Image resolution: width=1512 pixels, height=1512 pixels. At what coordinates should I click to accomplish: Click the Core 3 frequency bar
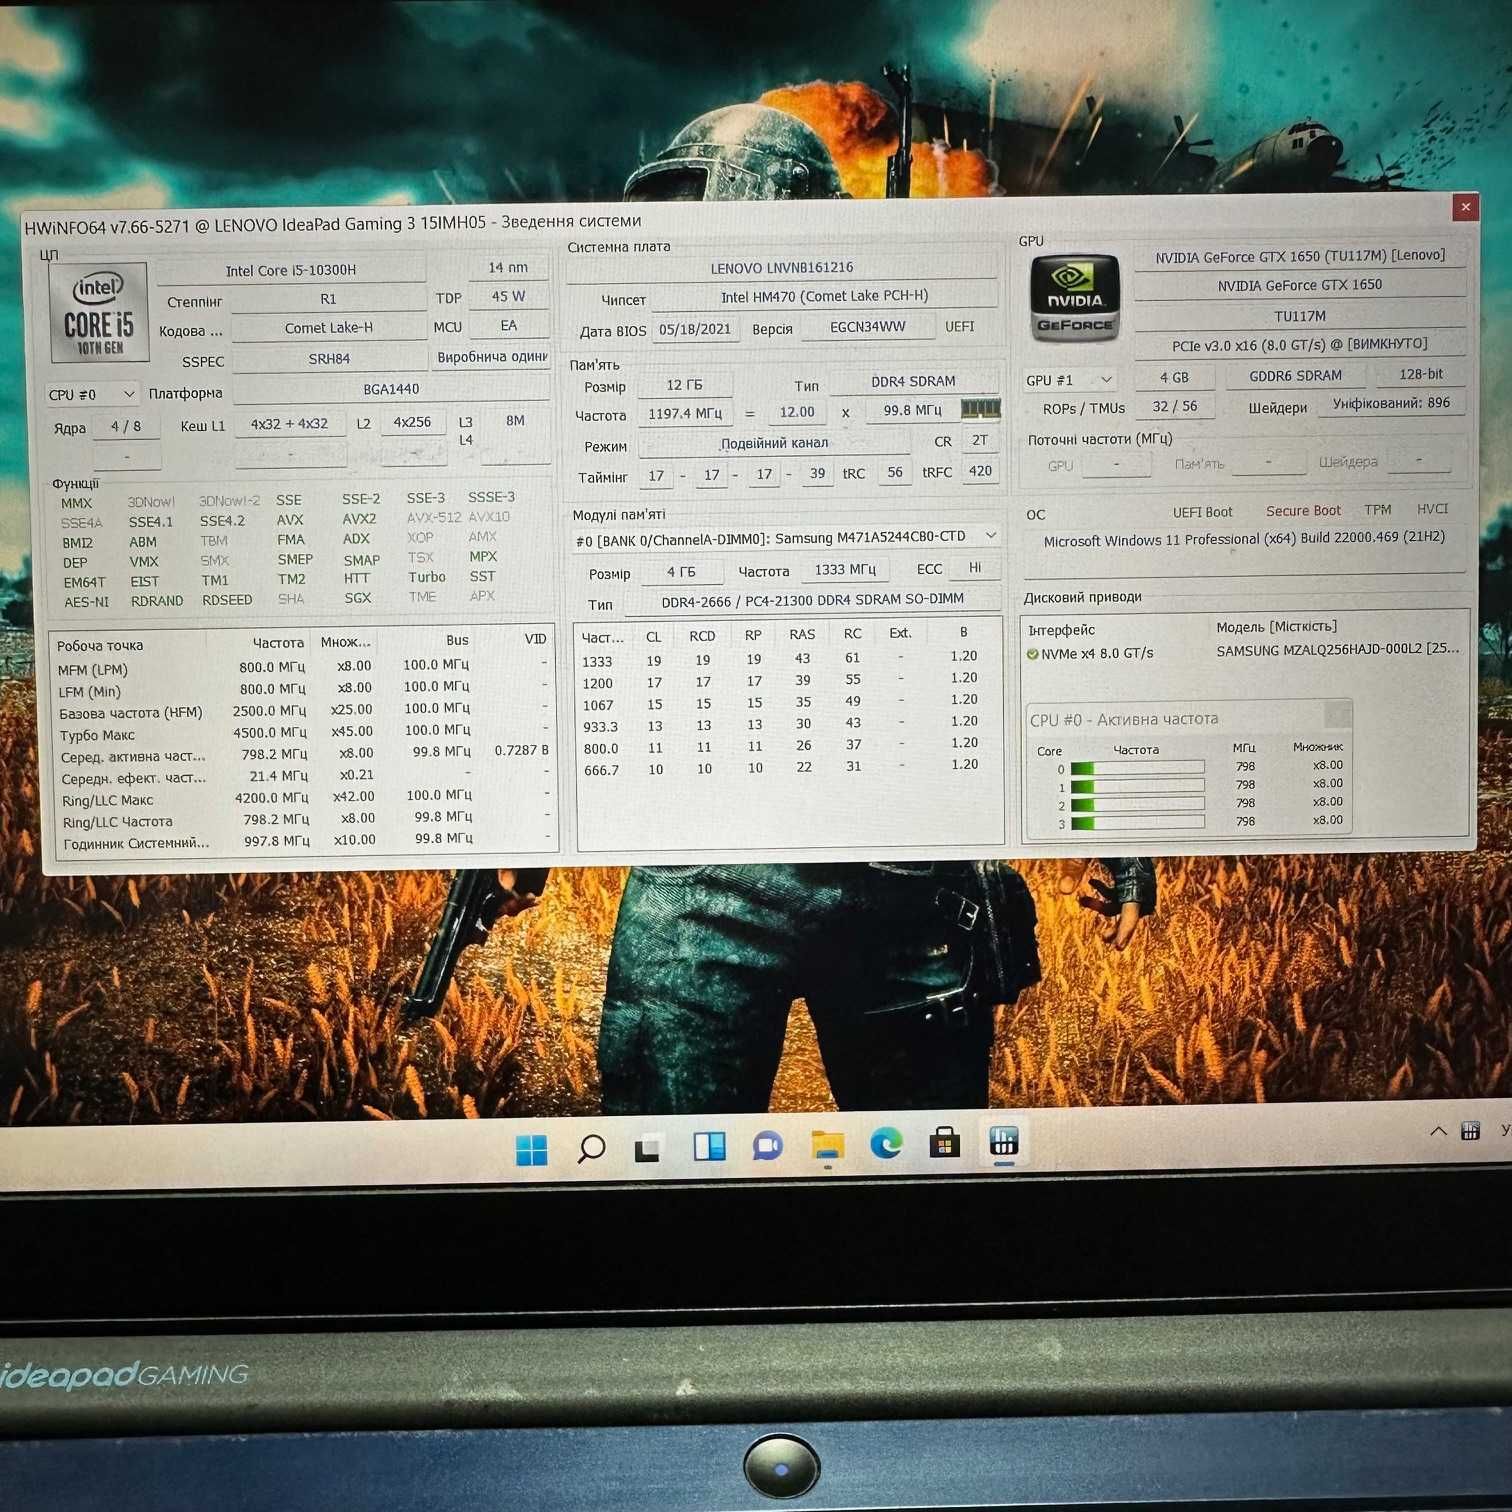click(1137, 823)
